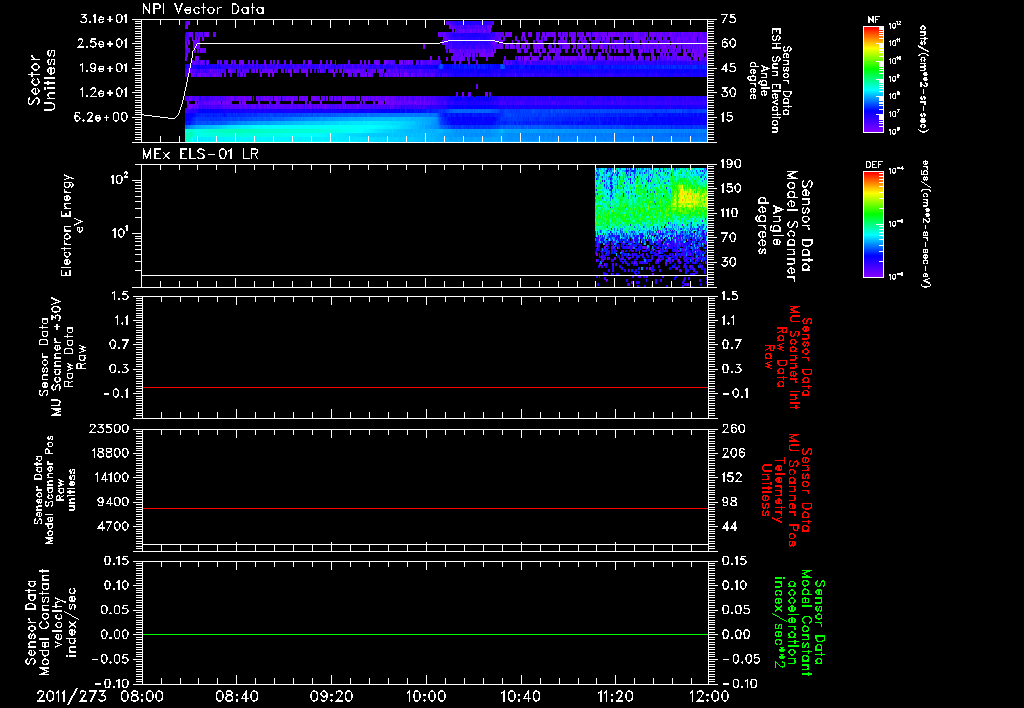Click the '260' telemetry axis value
The height and width of the screenshot is (708, 1024).
pyautogui.click(x=733, y=428)
